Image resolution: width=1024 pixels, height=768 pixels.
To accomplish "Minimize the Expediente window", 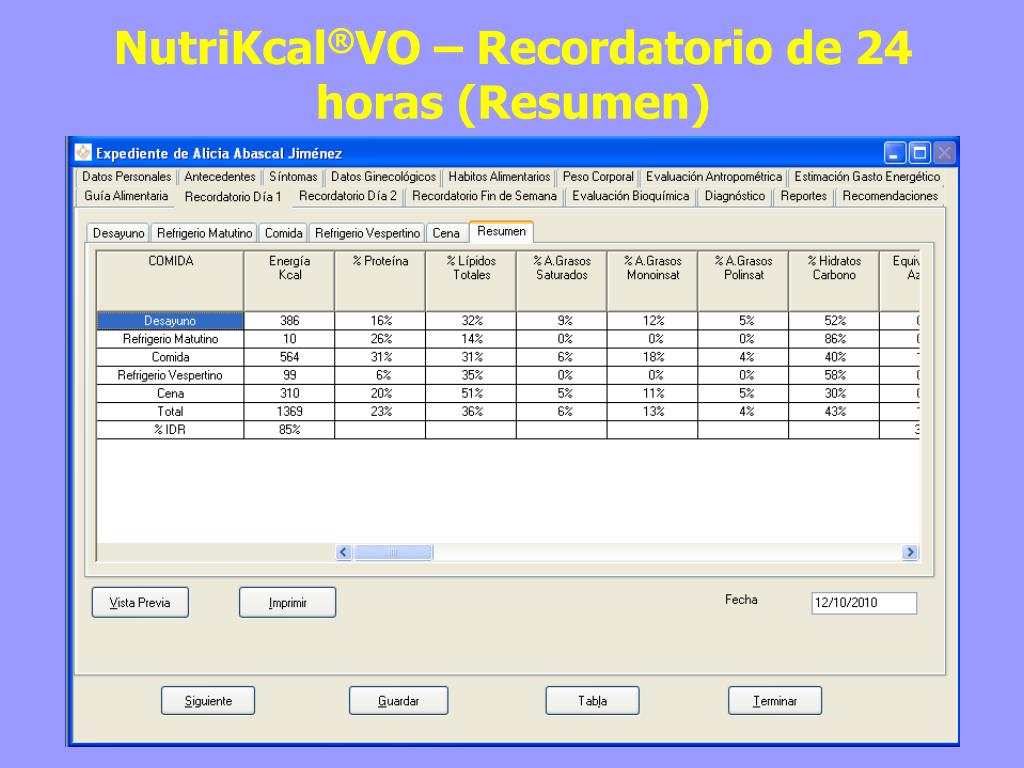I will click(895, 153).
